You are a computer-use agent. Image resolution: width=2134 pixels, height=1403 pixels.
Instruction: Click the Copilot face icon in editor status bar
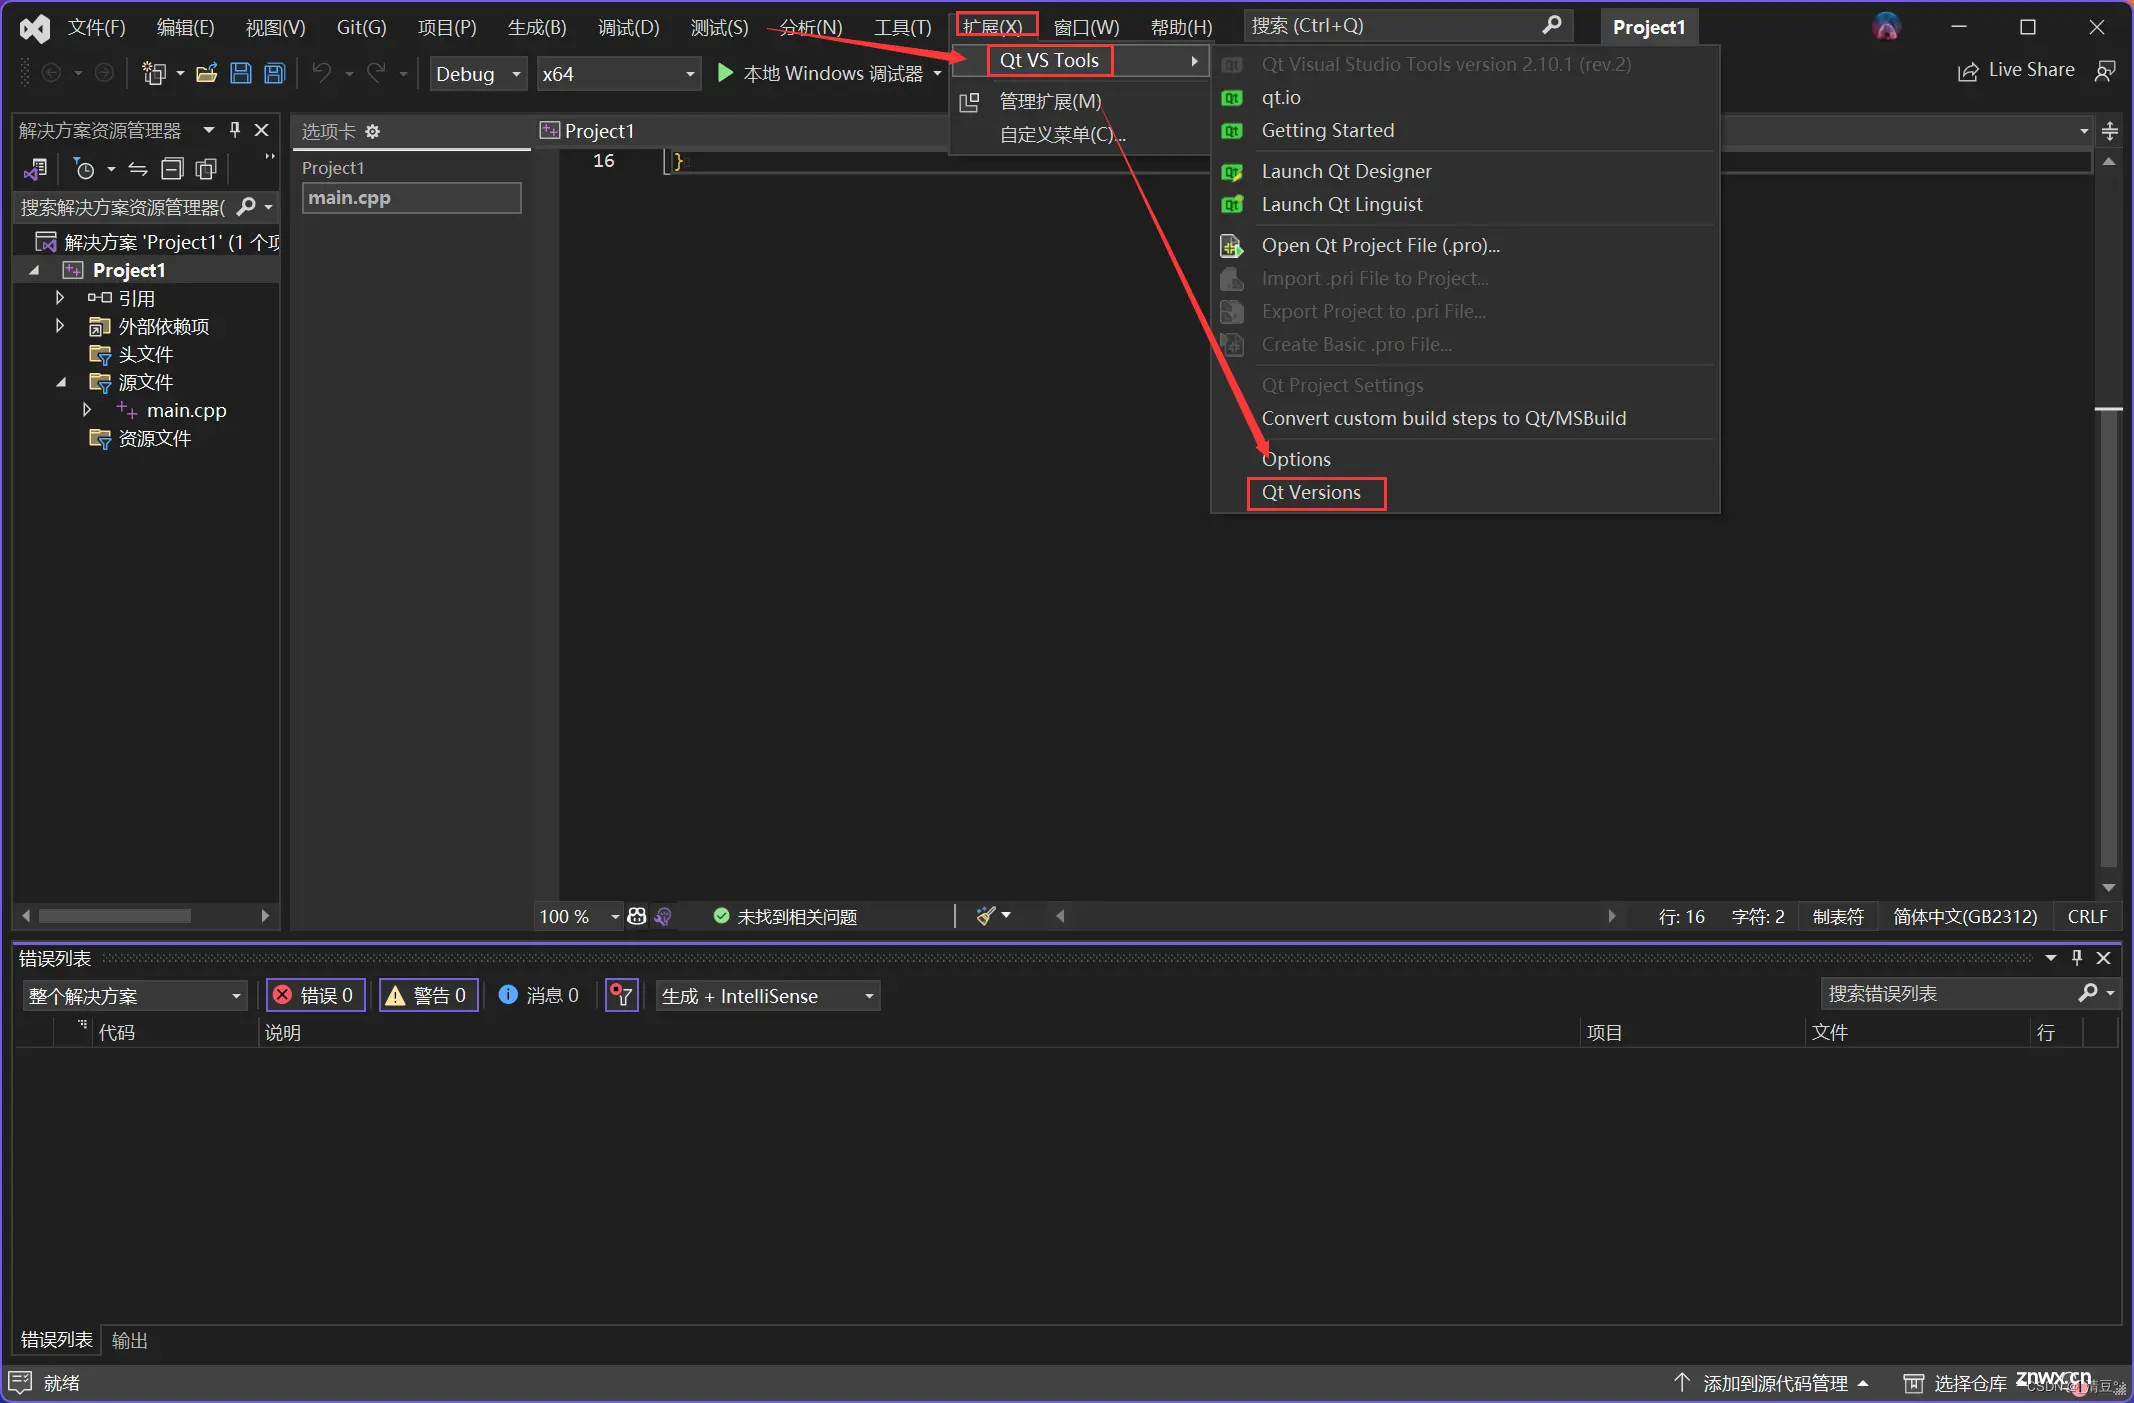pyautogui.click(x=637, y=916)
